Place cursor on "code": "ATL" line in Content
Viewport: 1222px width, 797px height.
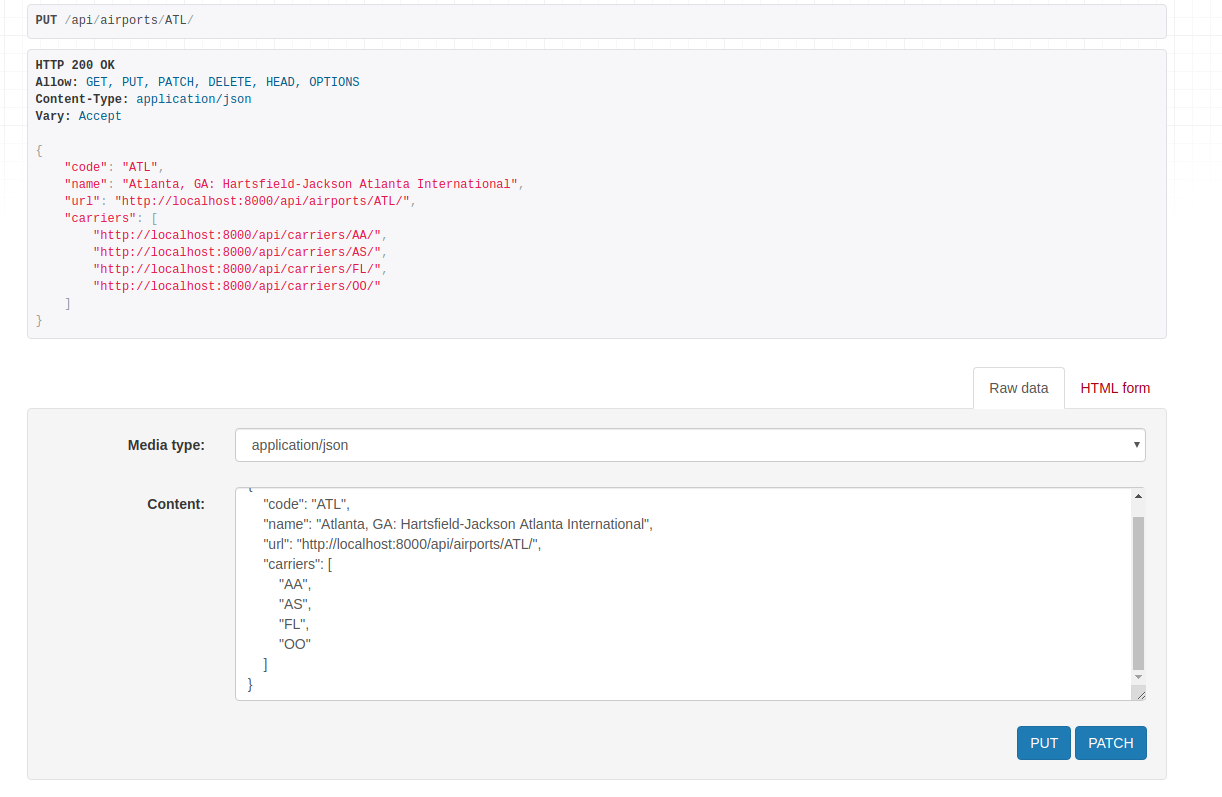coord(307,504)
